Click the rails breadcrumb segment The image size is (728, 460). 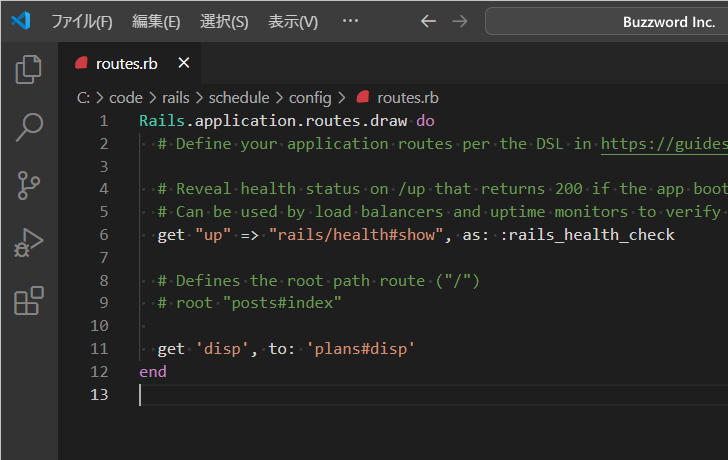pos(176,98)
